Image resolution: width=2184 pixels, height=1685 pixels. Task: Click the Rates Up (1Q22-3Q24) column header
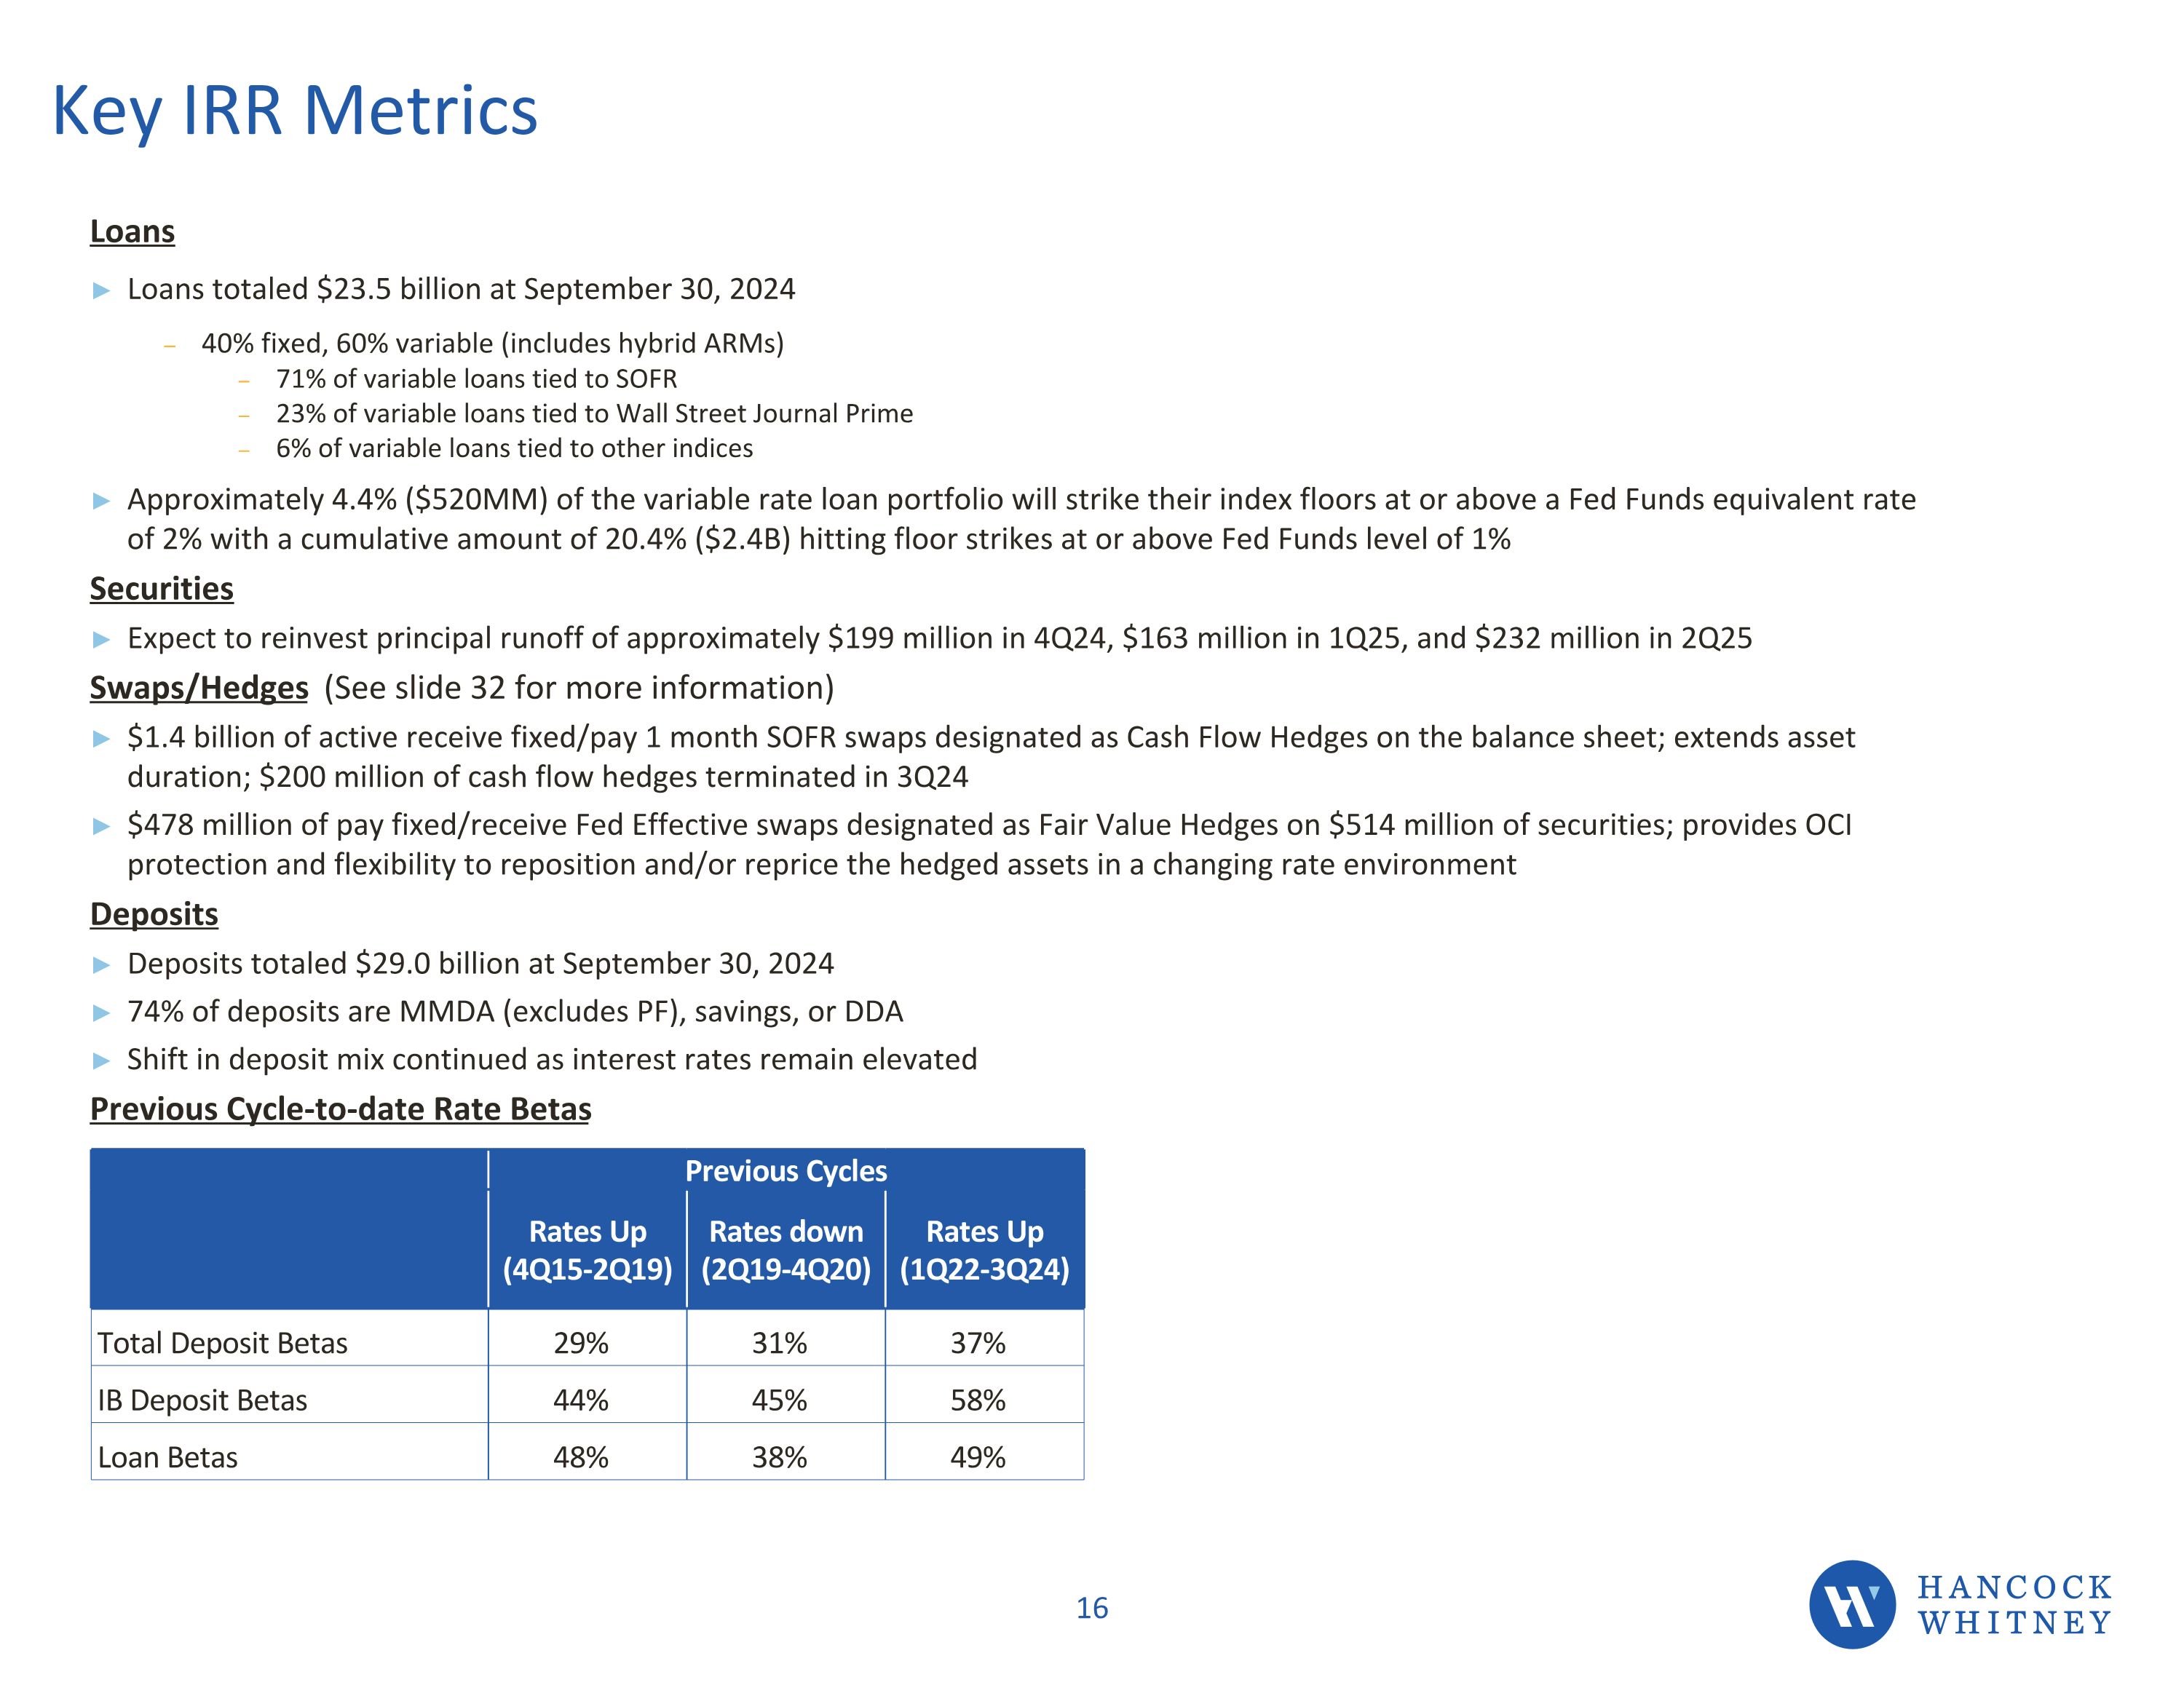tap(984, 1250)
